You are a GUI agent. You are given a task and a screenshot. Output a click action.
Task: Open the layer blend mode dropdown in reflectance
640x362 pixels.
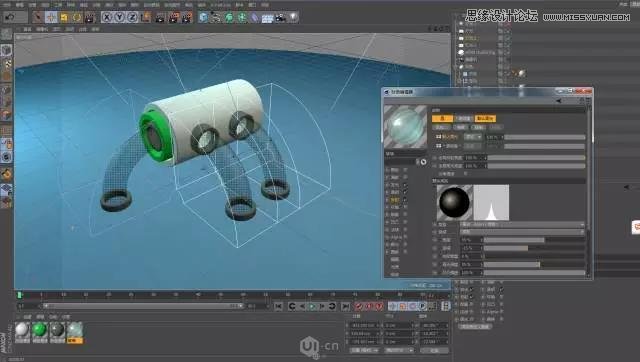473,137
